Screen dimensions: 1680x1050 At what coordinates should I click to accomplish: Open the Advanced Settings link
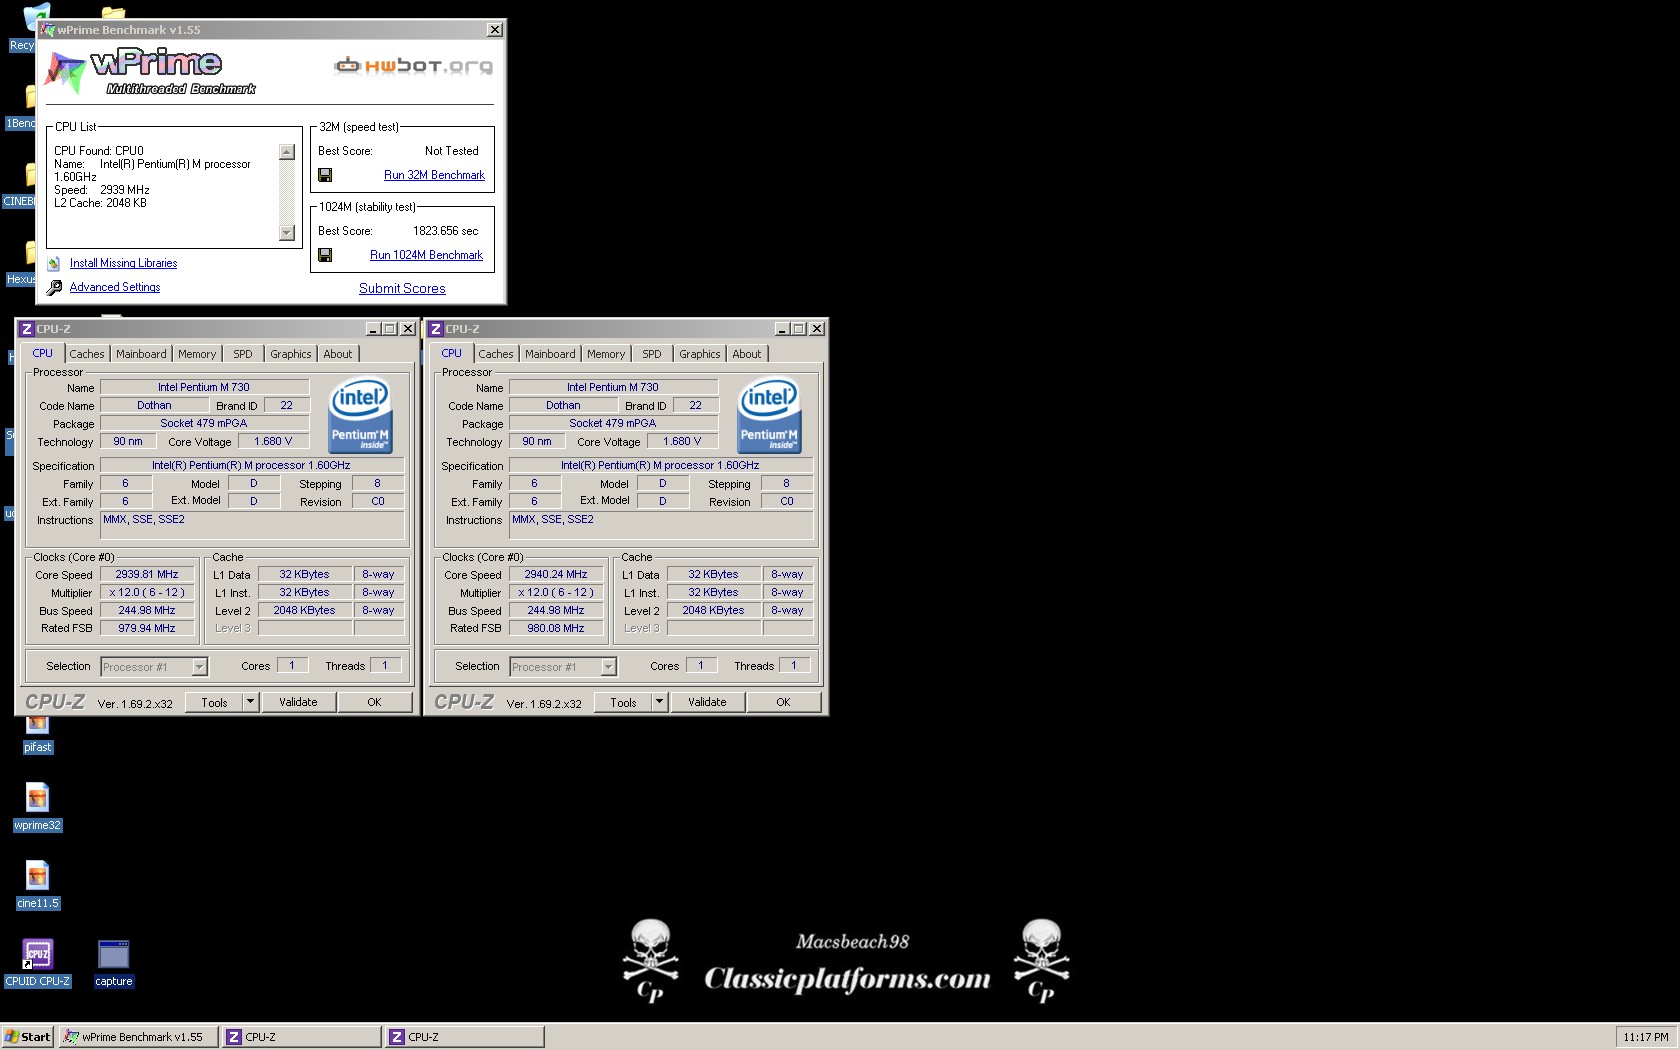point(115,287)
